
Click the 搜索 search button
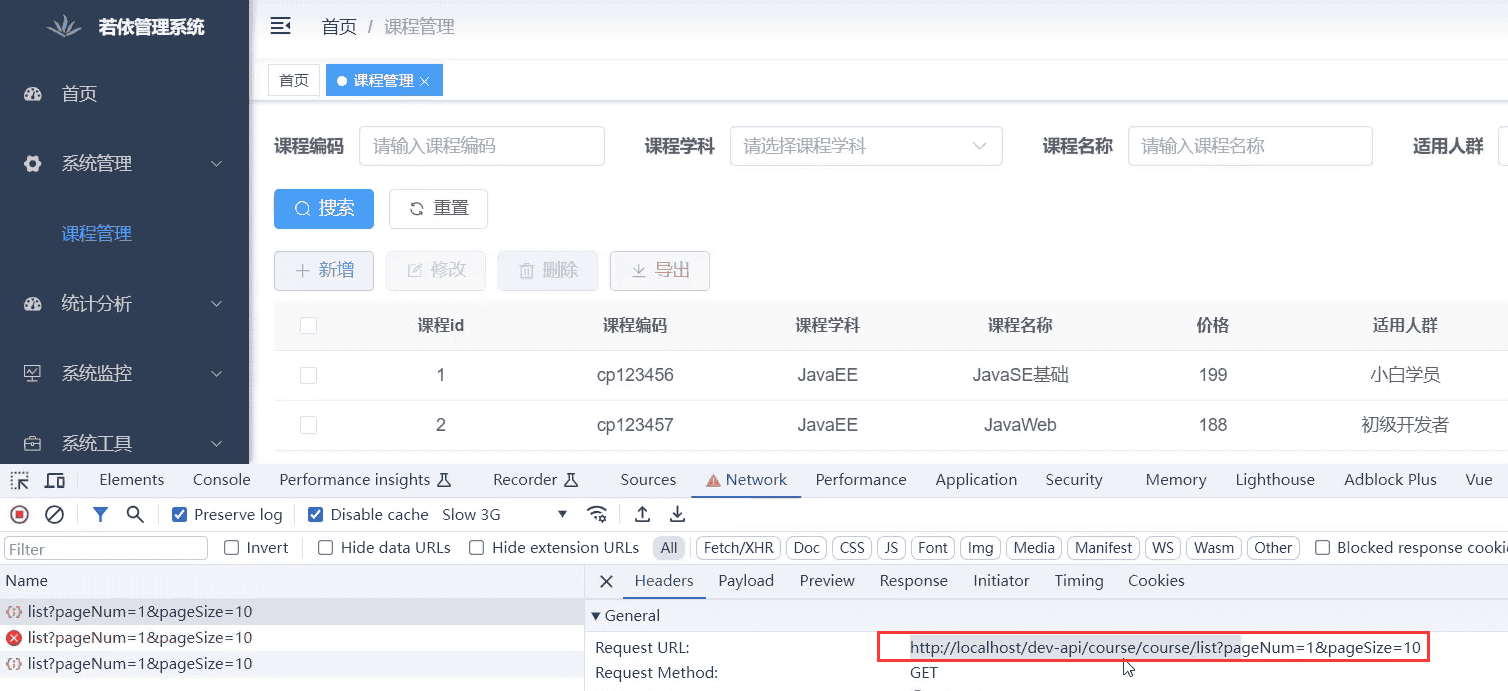pos(323,208)
